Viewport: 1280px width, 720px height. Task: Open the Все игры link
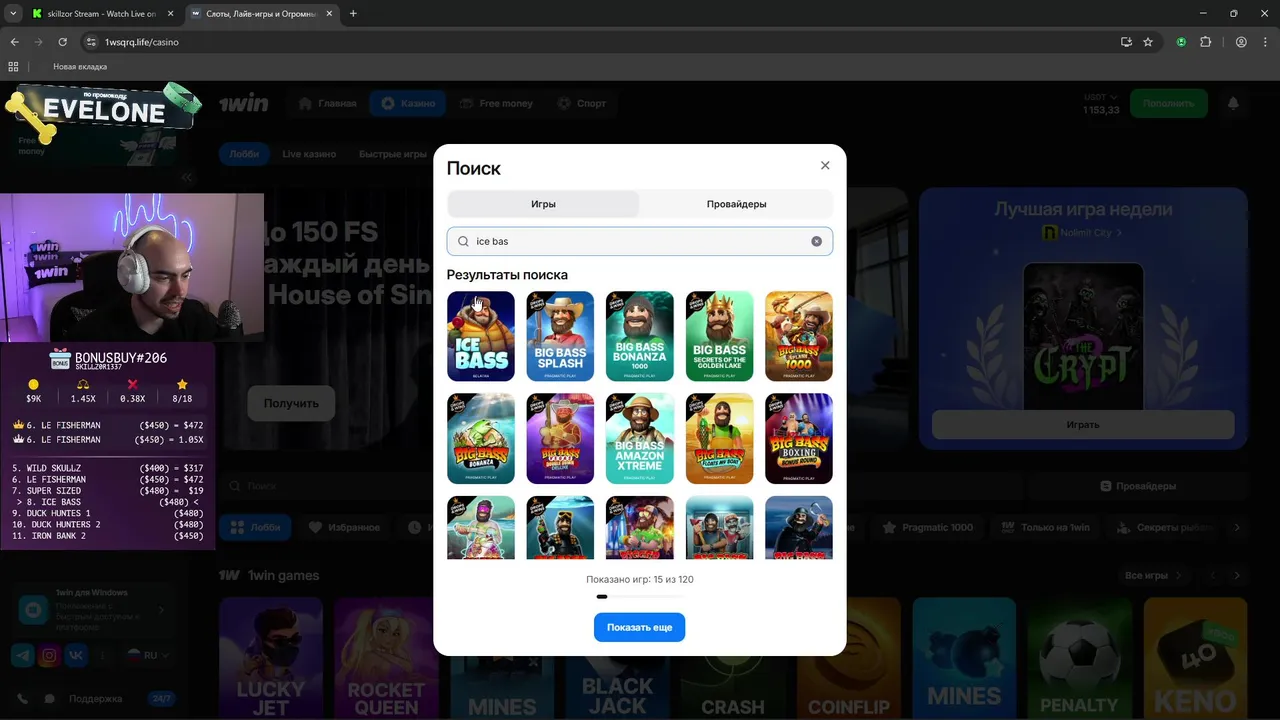pyautogui.click(x=1152, y=575)
